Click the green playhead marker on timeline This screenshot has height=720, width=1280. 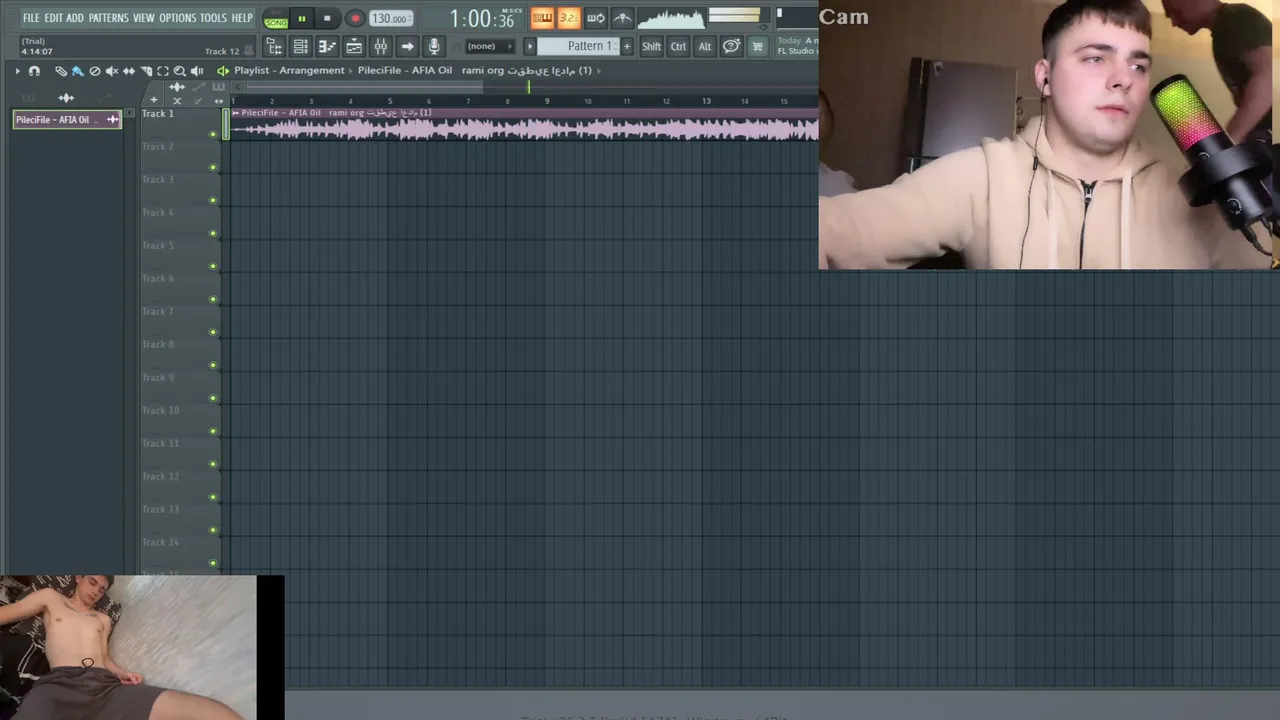529,87
